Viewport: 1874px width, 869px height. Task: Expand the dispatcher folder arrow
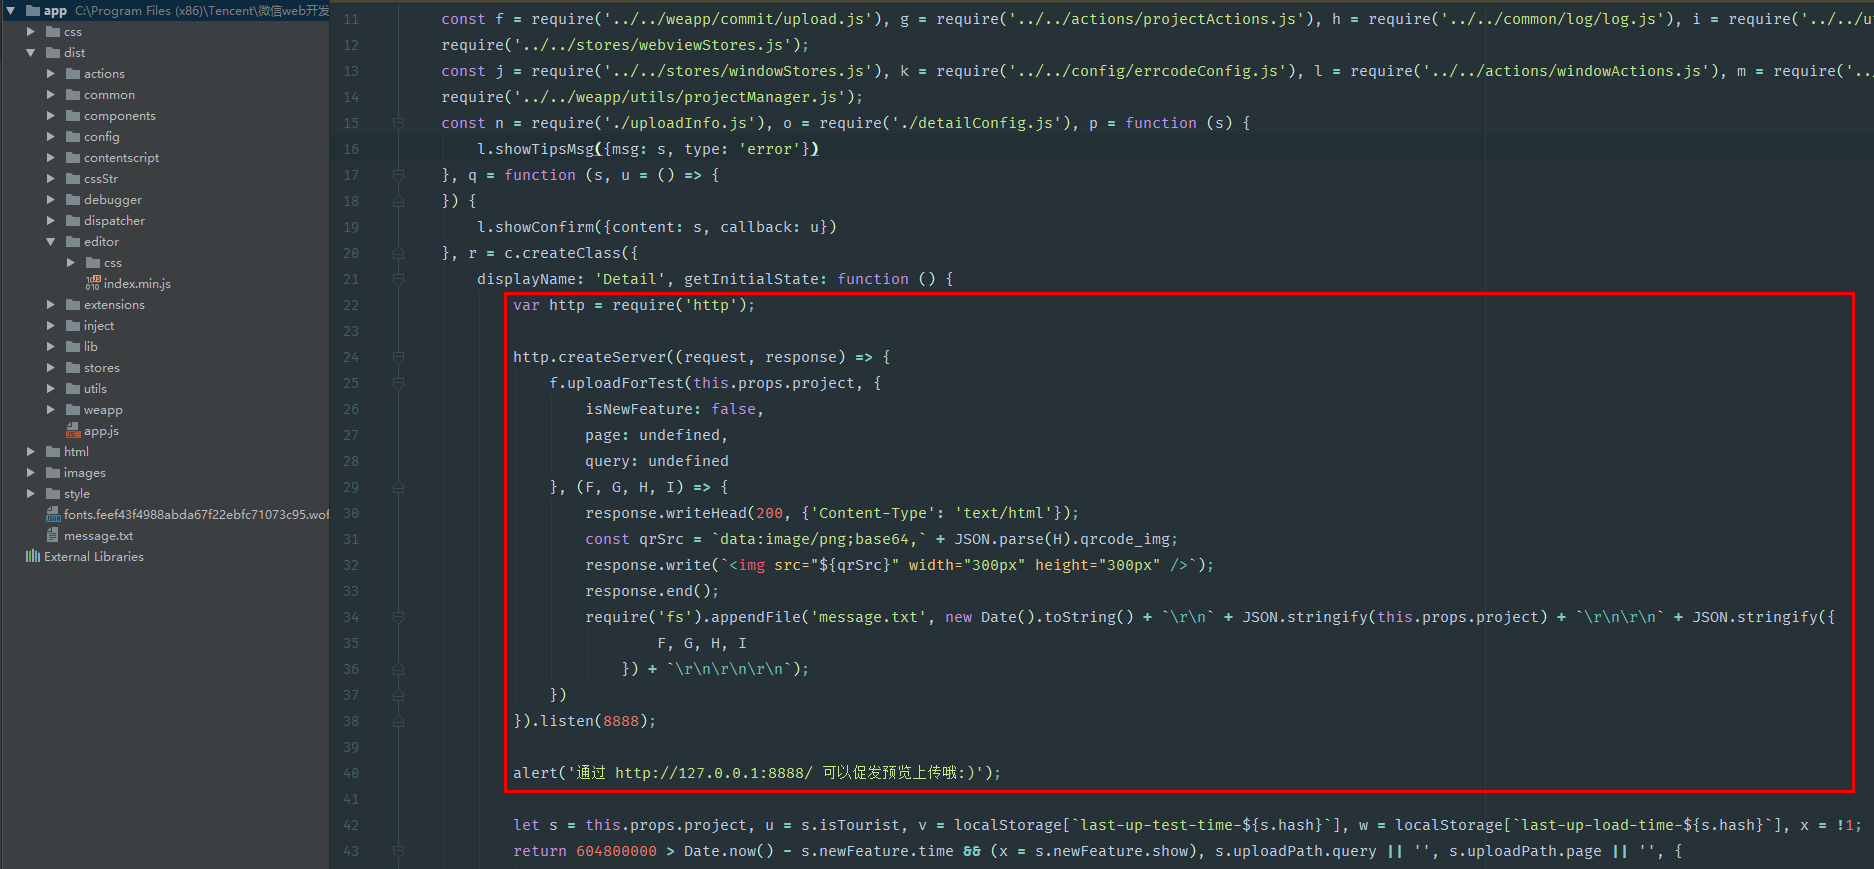[51, 221]
